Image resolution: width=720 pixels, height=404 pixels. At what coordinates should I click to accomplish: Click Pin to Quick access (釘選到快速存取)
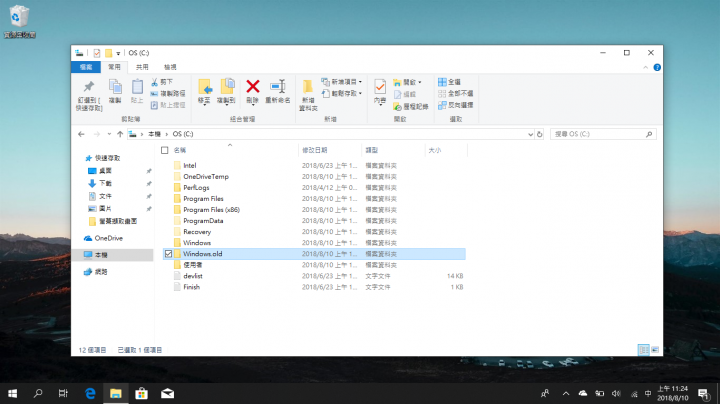tap(89, 95)
